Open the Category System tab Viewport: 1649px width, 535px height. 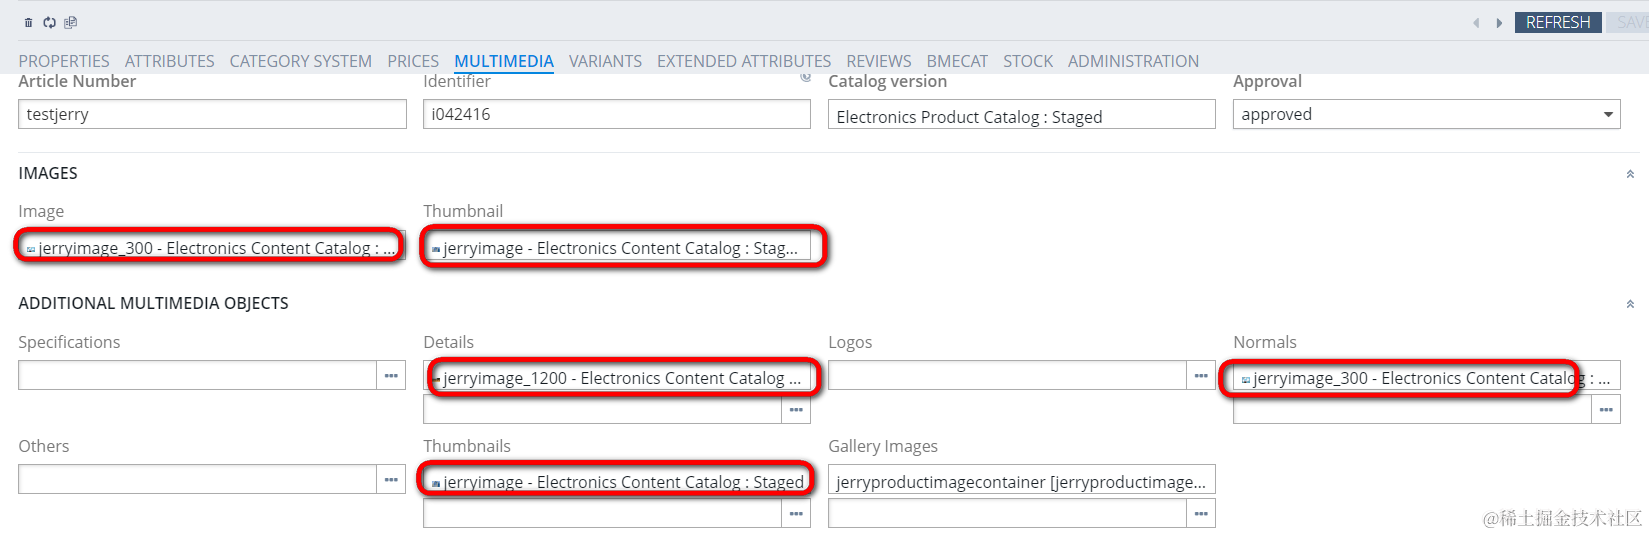point(300,61)
